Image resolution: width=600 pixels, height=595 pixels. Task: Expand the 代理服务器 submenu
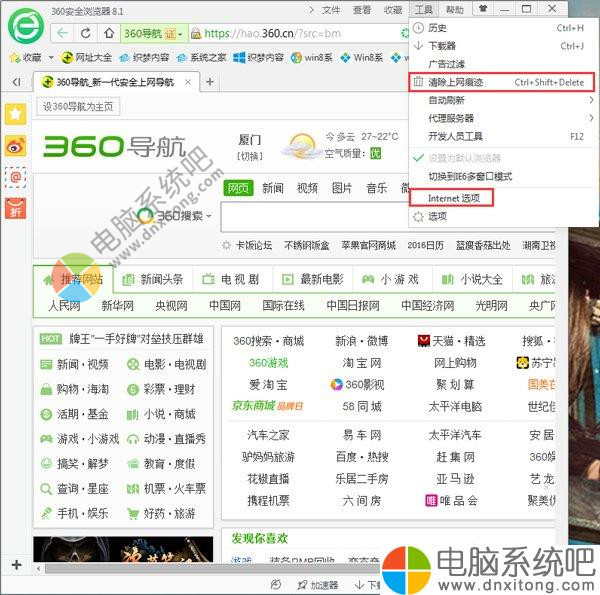(500, 118)
